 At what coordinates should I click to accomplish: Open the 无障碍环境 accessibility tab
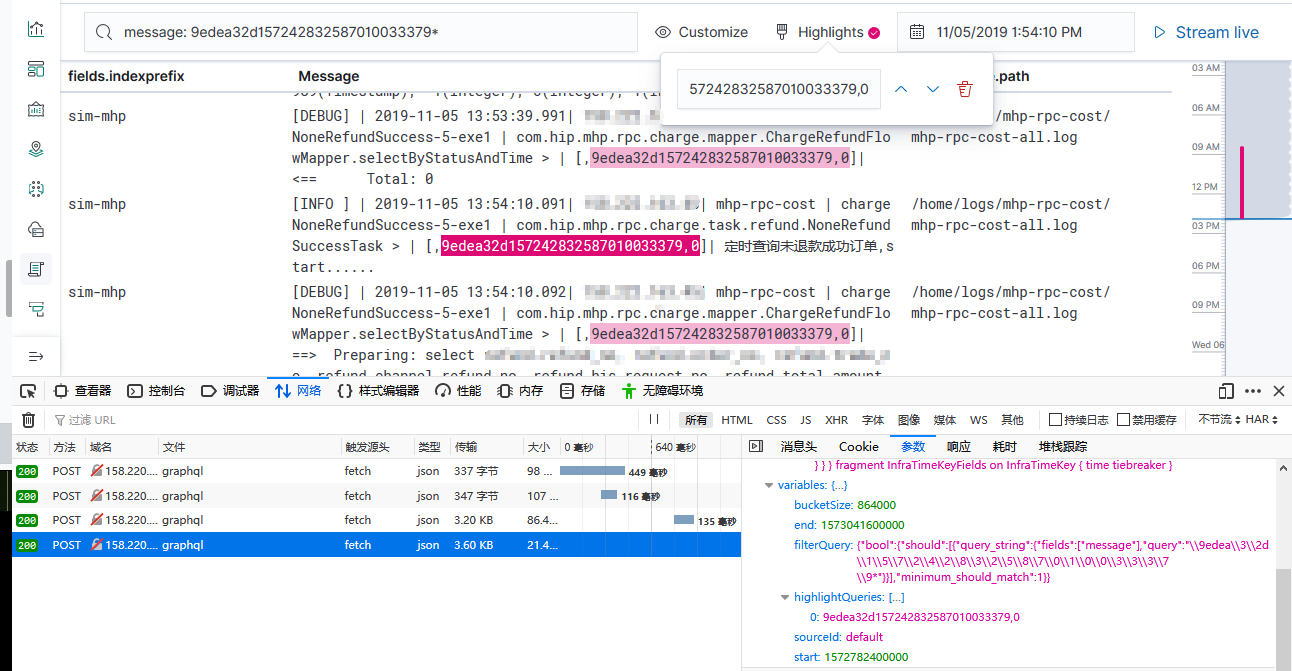click(662, 391)
